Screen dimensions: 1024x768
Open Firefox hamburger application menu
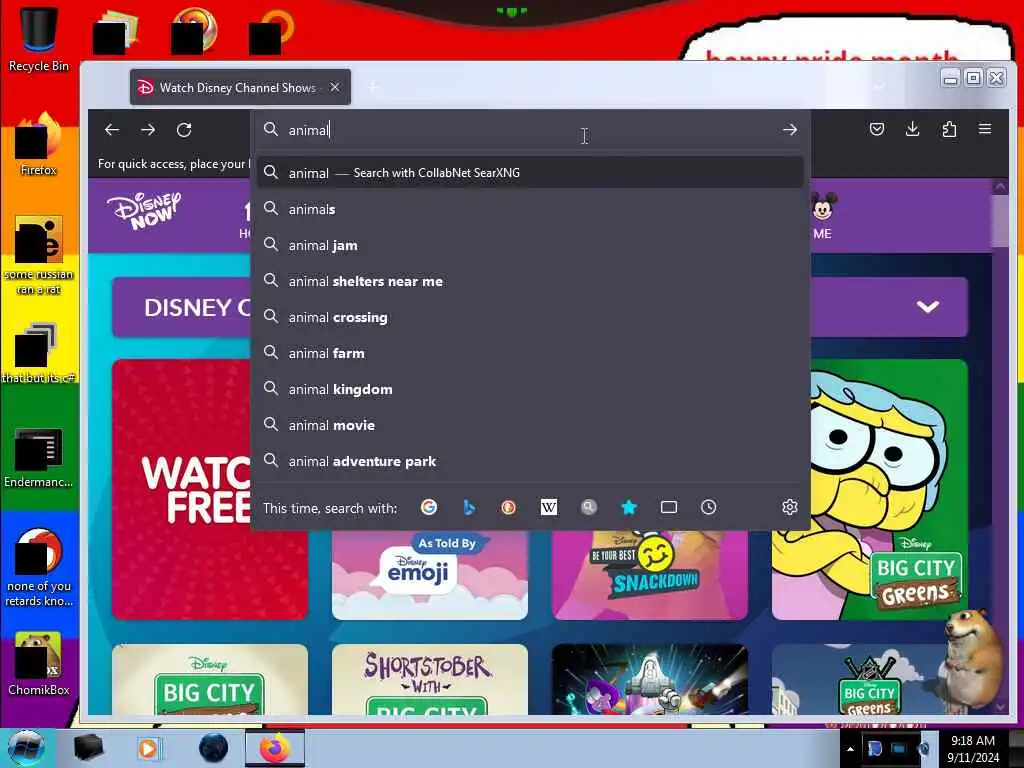985,129
